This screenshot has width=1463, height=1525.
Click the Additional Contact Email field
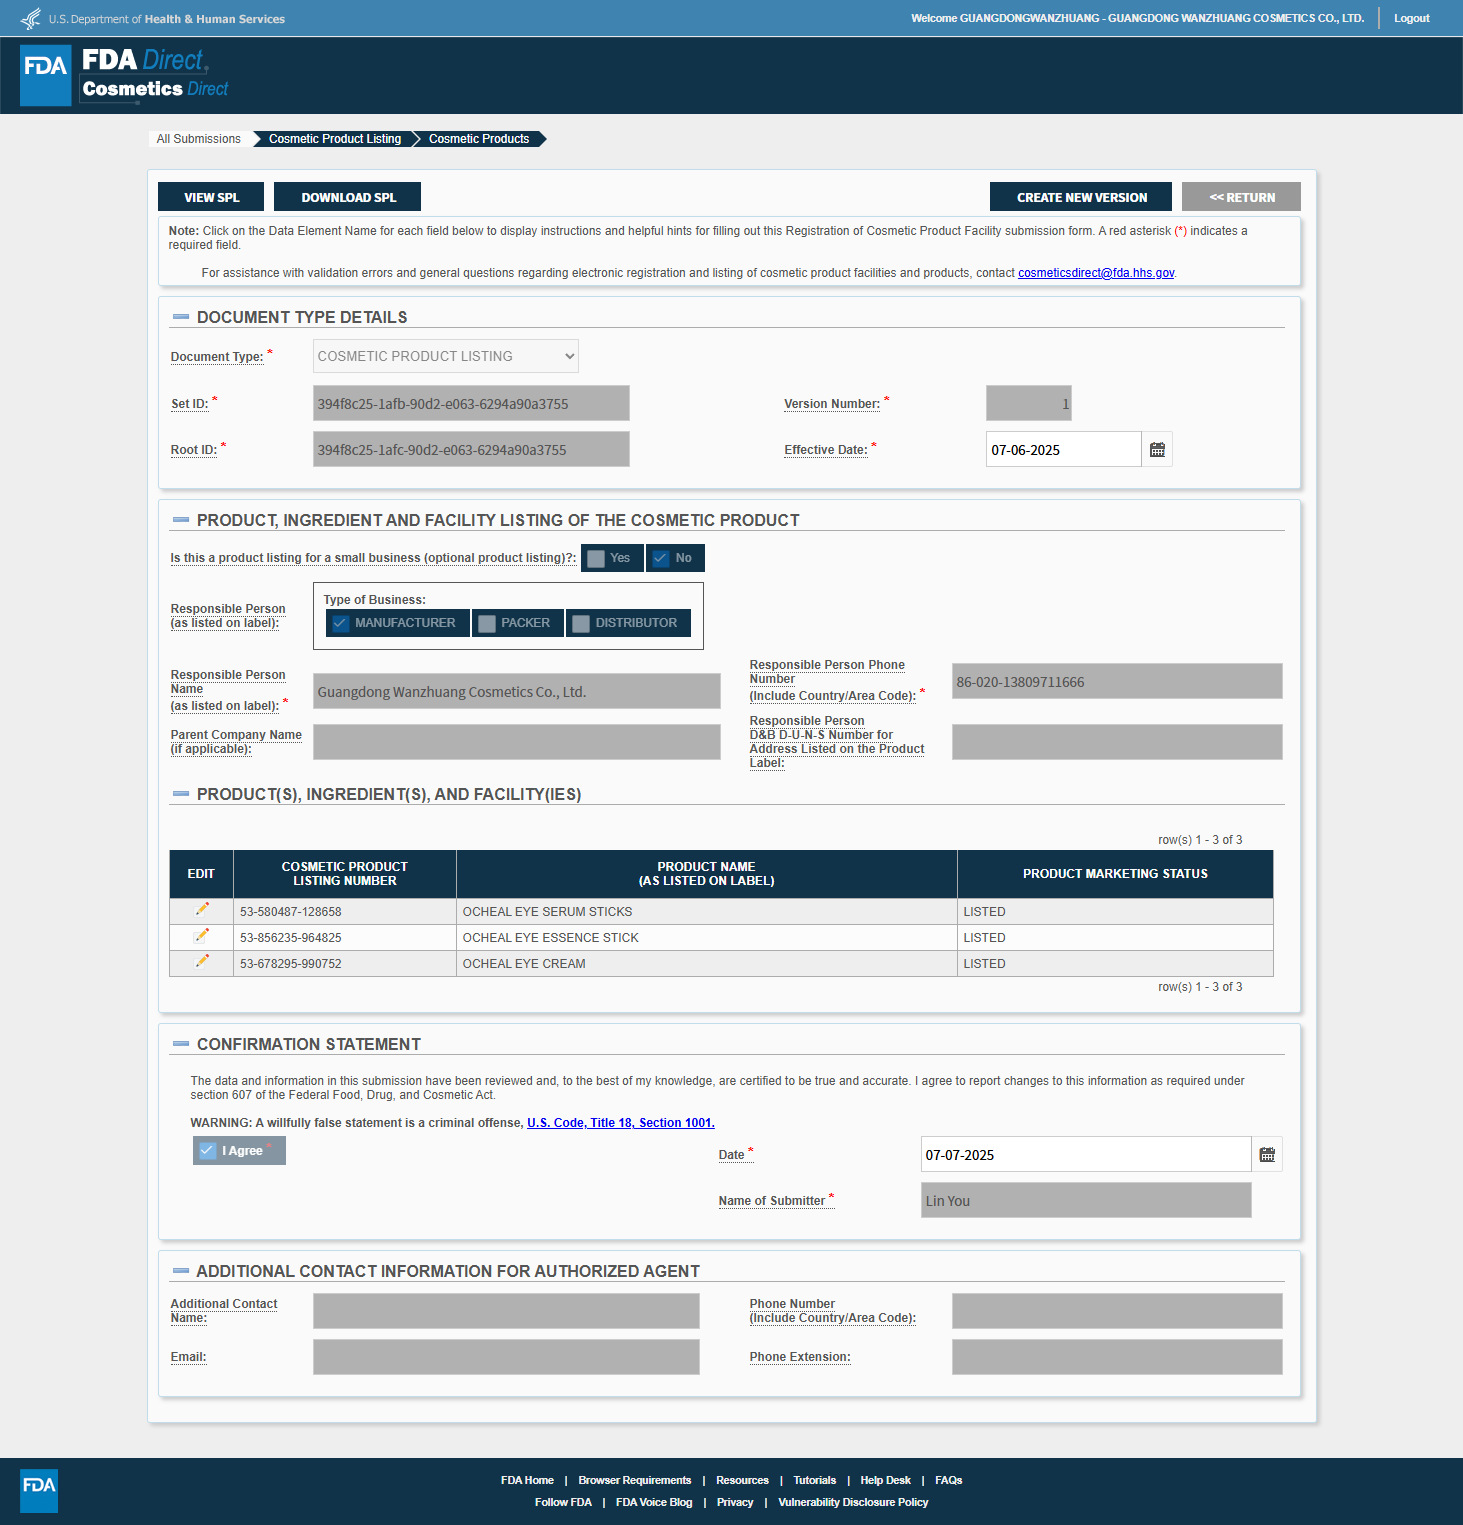point(506,1357)
